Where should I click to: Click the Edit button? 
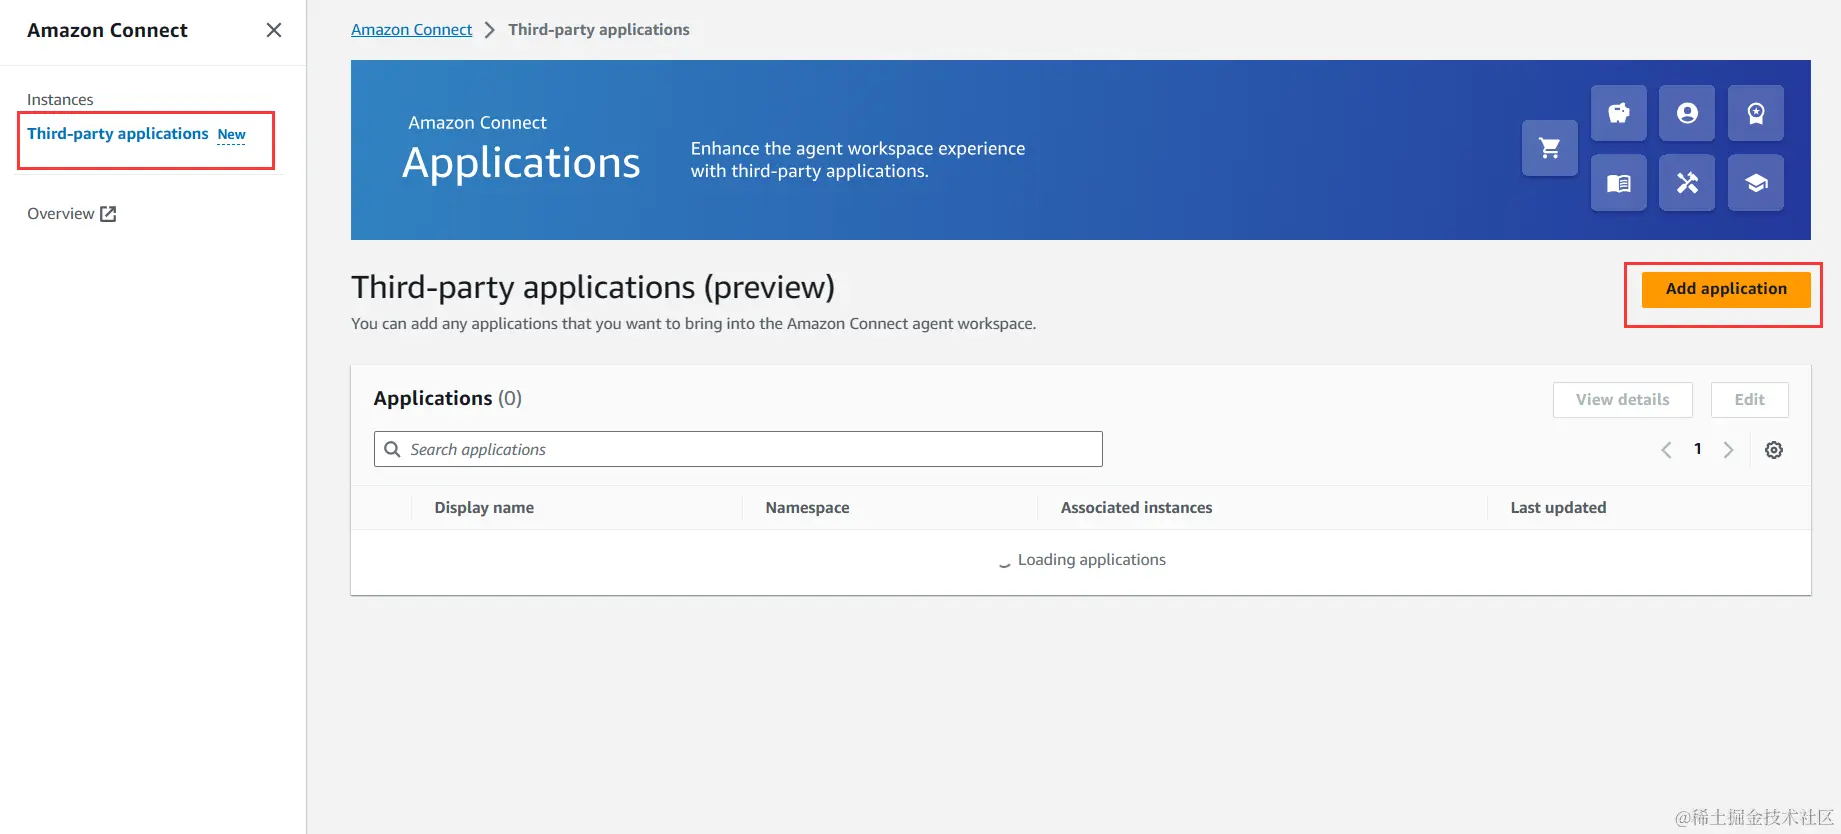(x=1749, y=400)
